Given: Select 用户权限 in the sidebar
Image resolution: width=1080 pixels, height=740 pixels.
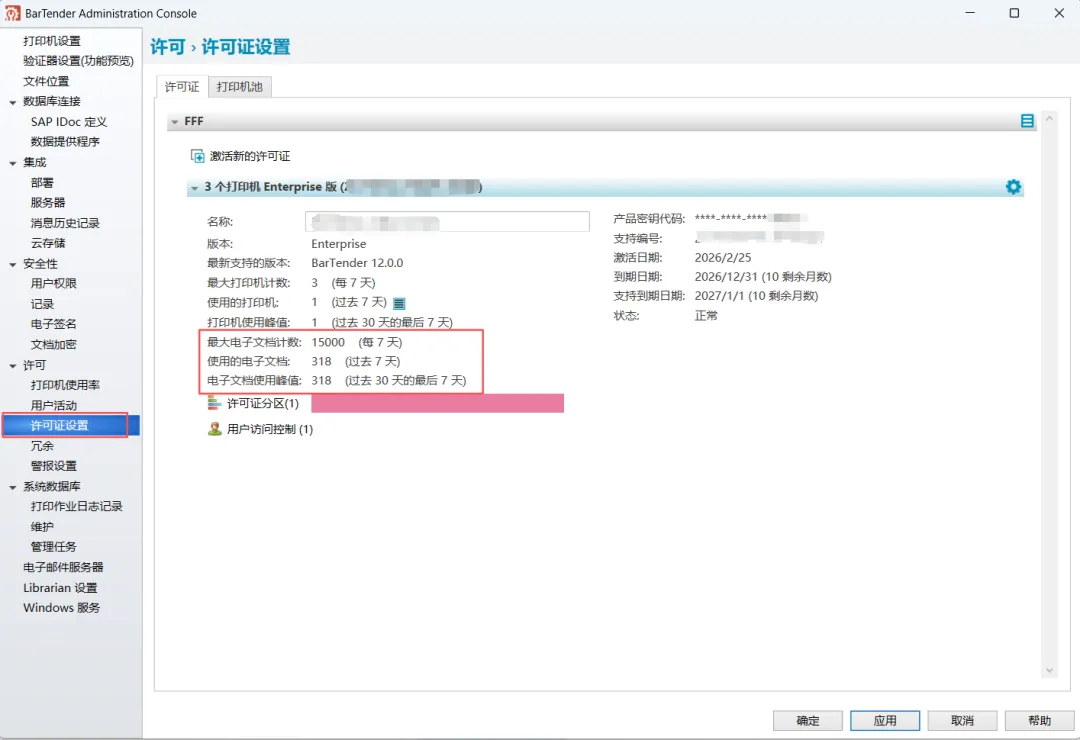Looking at the screenshot, I should point(54,284).
